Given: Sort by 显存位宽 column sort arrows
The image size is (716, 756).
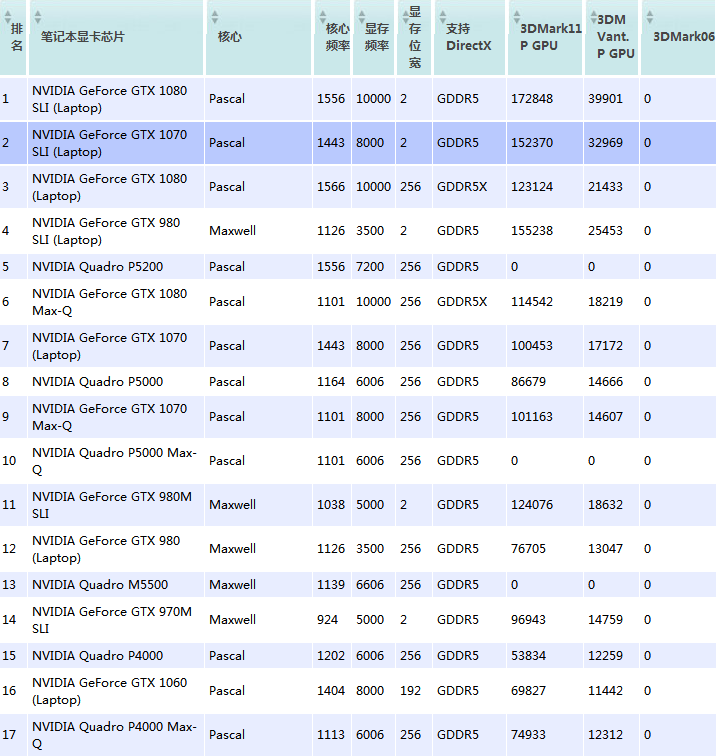Looking at the screenshot, I should [405, 17].
